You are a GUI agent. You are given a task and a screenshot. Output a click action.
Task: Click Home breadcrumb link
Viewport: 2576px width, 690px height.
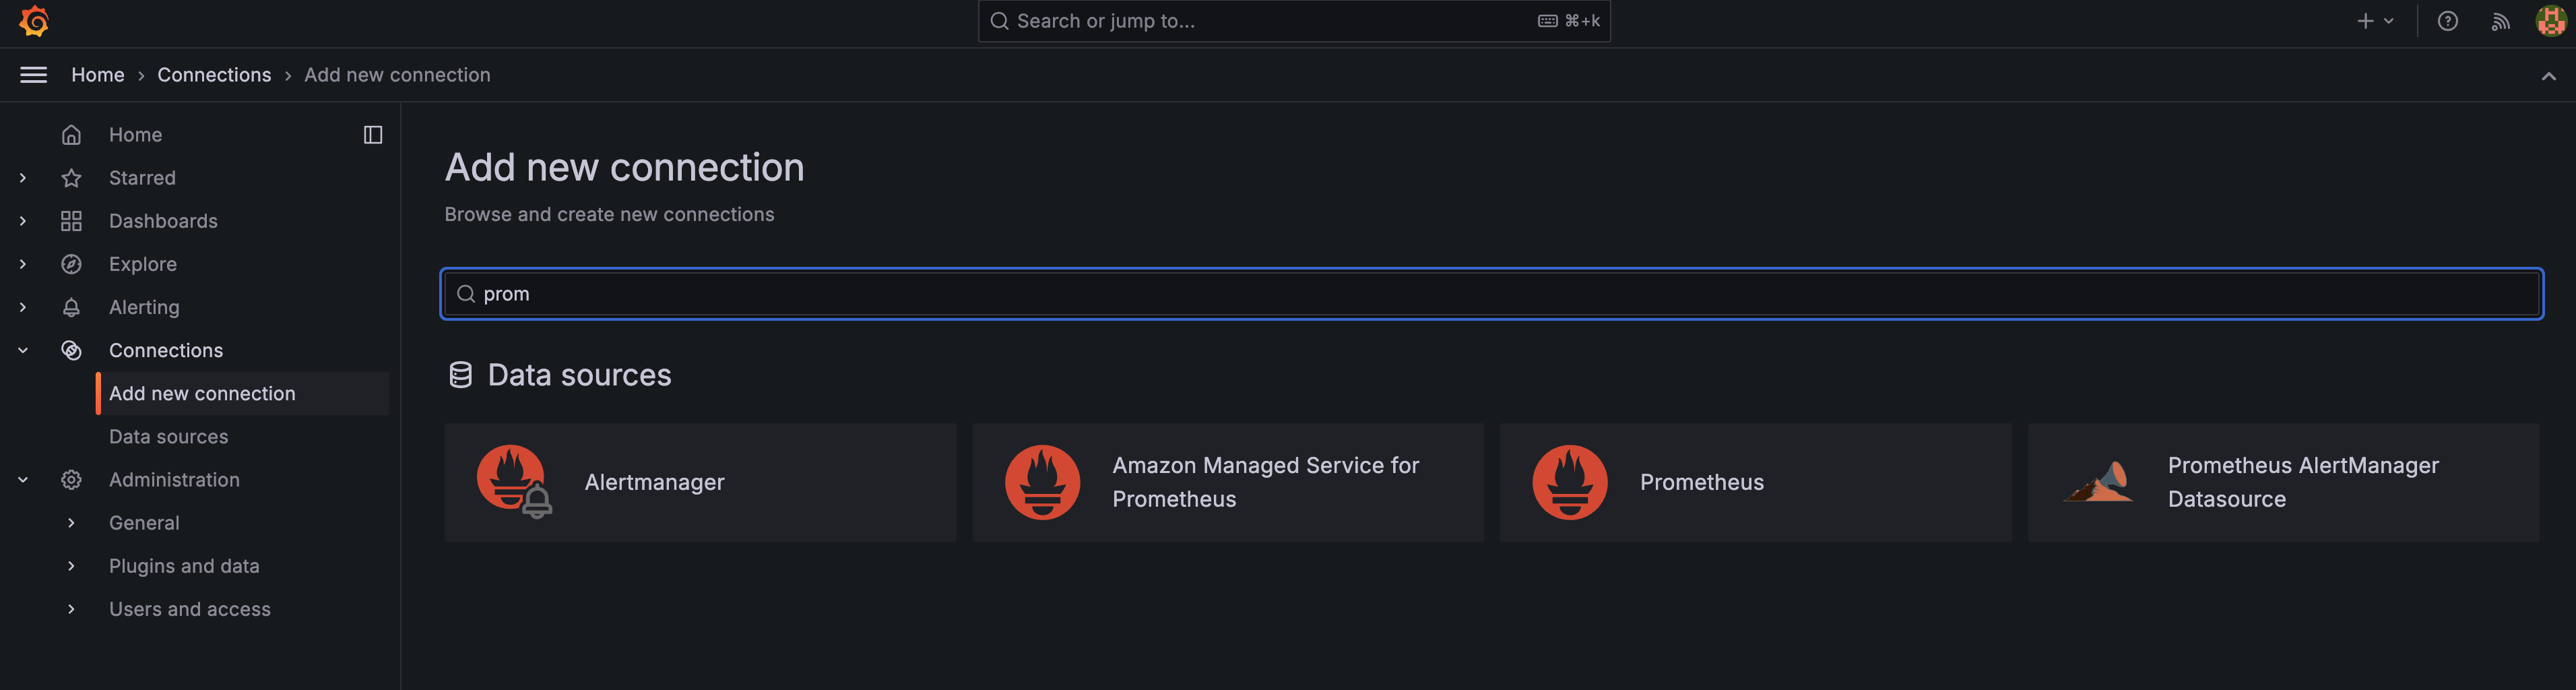pyautogui.click(x=98, y=75)
